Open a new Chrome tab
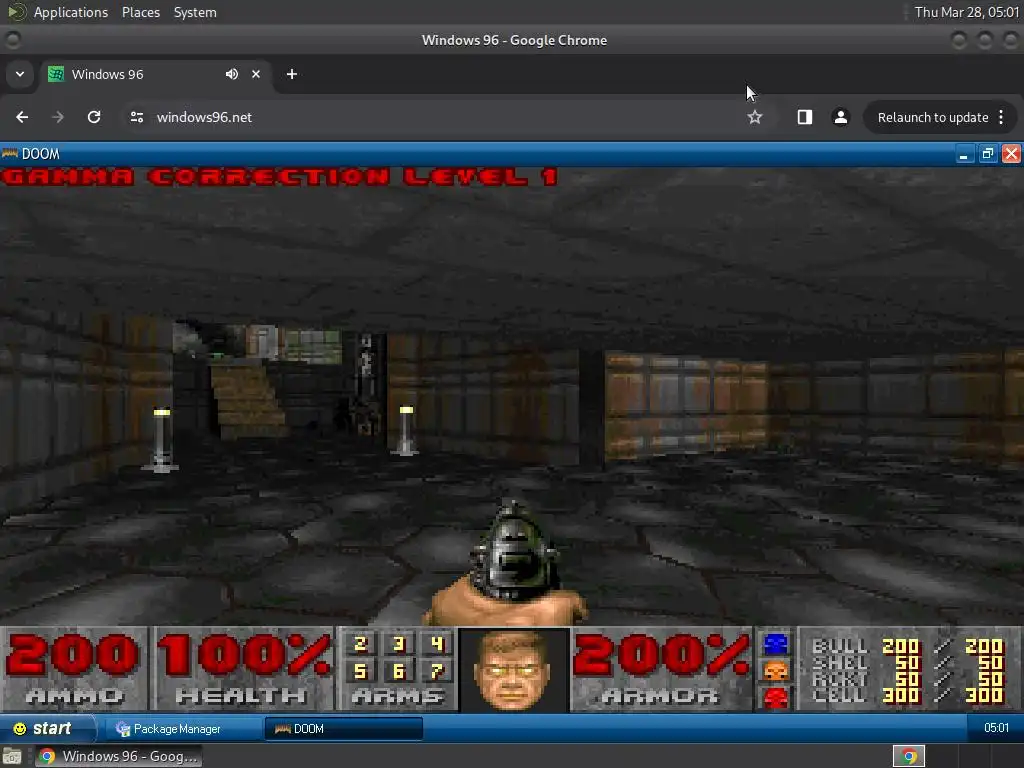This screenshot has height=768, width=1024. (x=292, y=74)
